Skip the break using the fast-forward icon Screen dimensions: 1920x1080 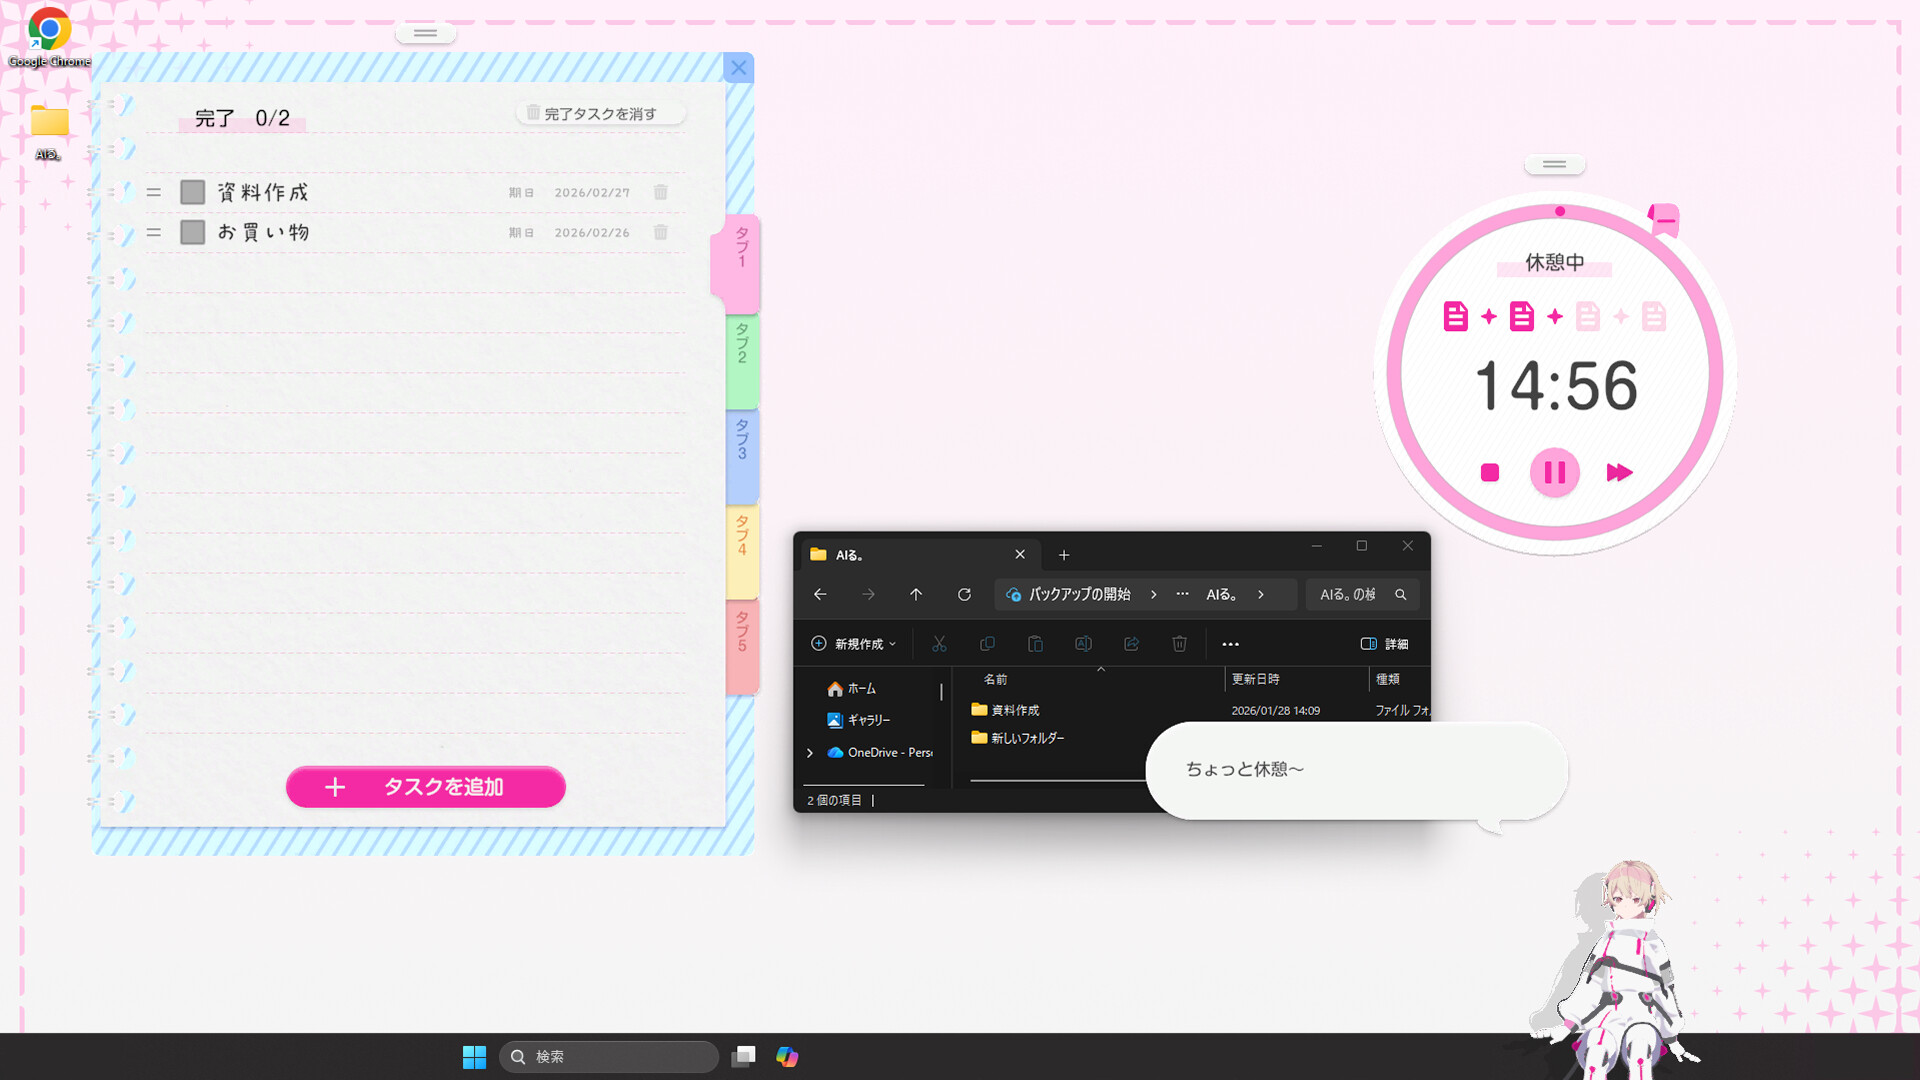click(x=1620, y=473)
